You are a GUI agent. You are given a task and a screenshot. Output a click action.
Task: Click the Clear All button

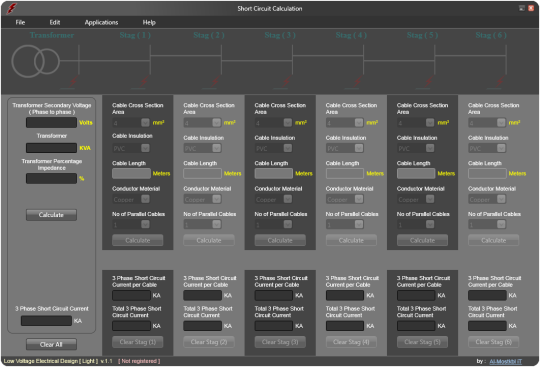[x=51, y=344]
